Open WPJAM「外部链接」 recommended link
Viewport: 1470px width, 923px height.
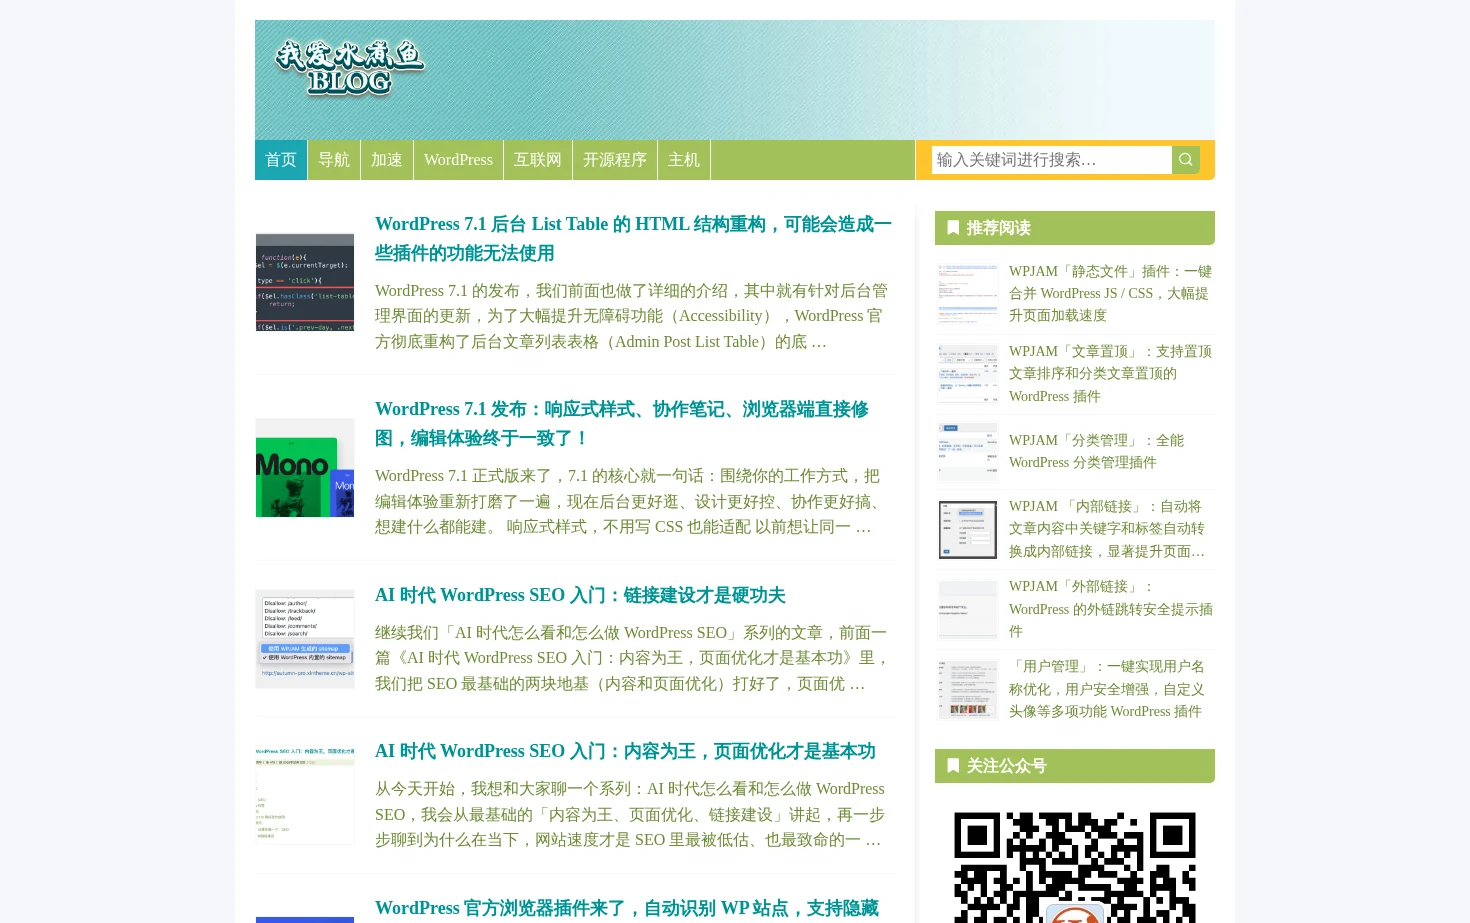tap(1111, 609)
